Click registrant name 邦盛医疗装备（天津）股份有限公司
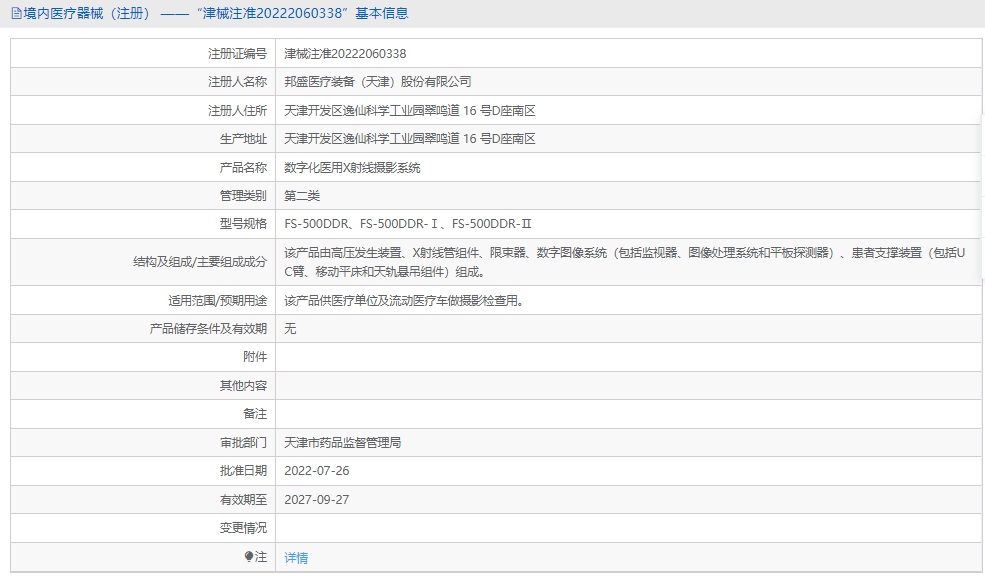The image size is (985, 577). coord(378,82)
